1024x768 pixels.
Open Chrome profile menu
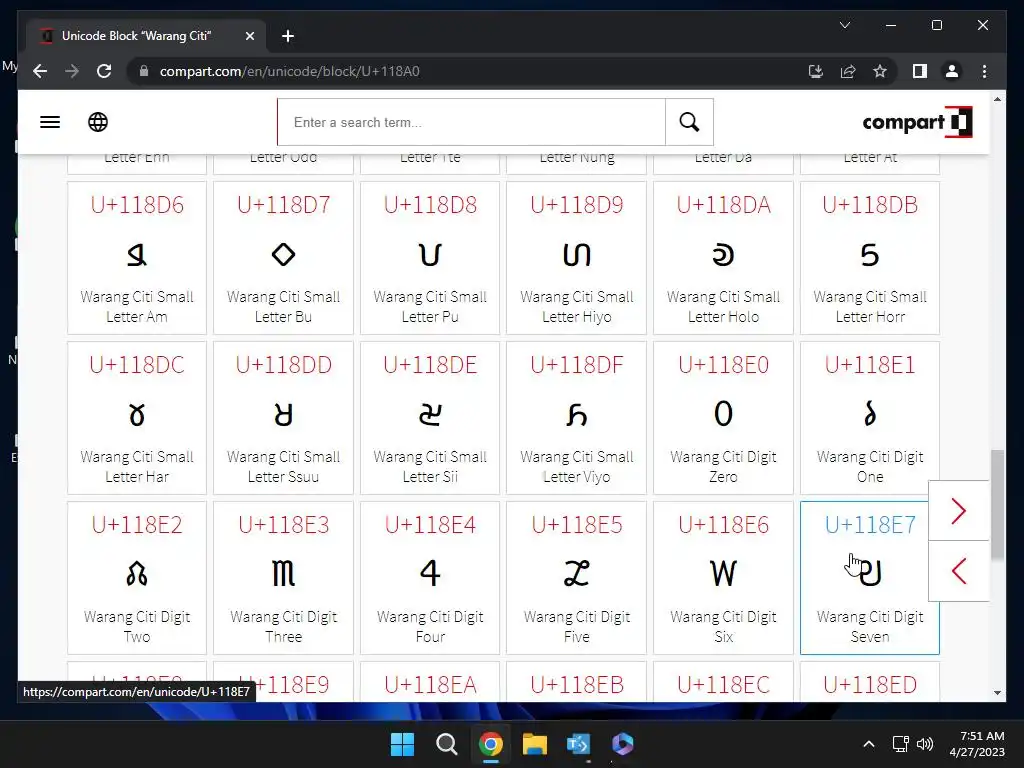coord(952,71)
